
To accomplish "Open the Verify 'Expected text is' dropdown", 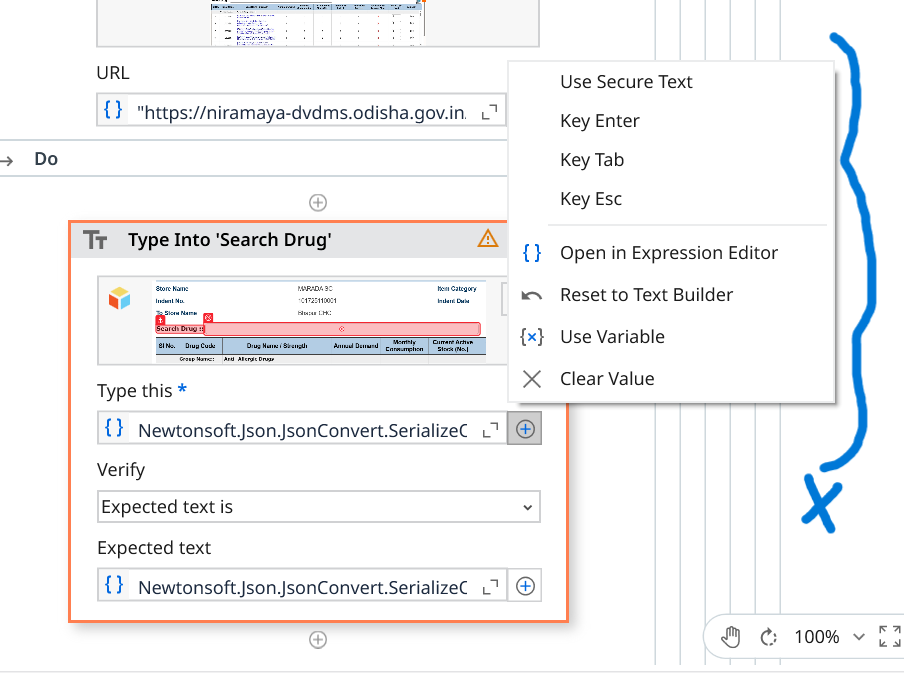I will [x=319, y=507].
